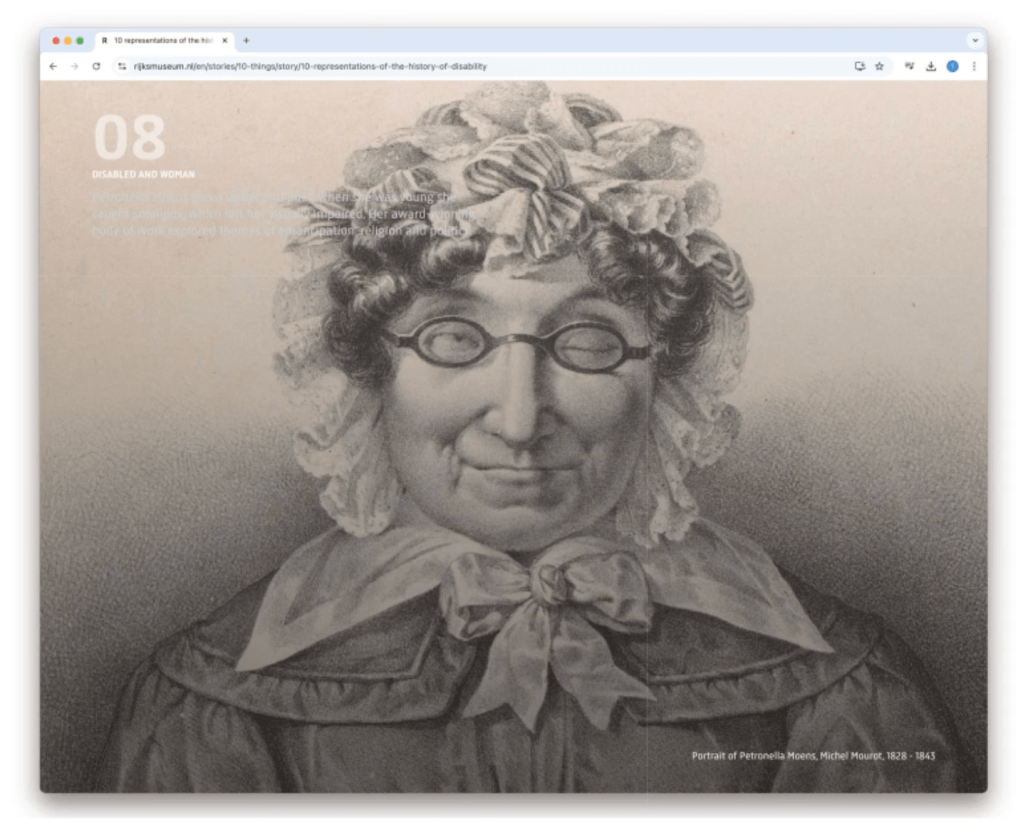
Task: Click the portrait's round eyeglasses
Action: (519, 345)
